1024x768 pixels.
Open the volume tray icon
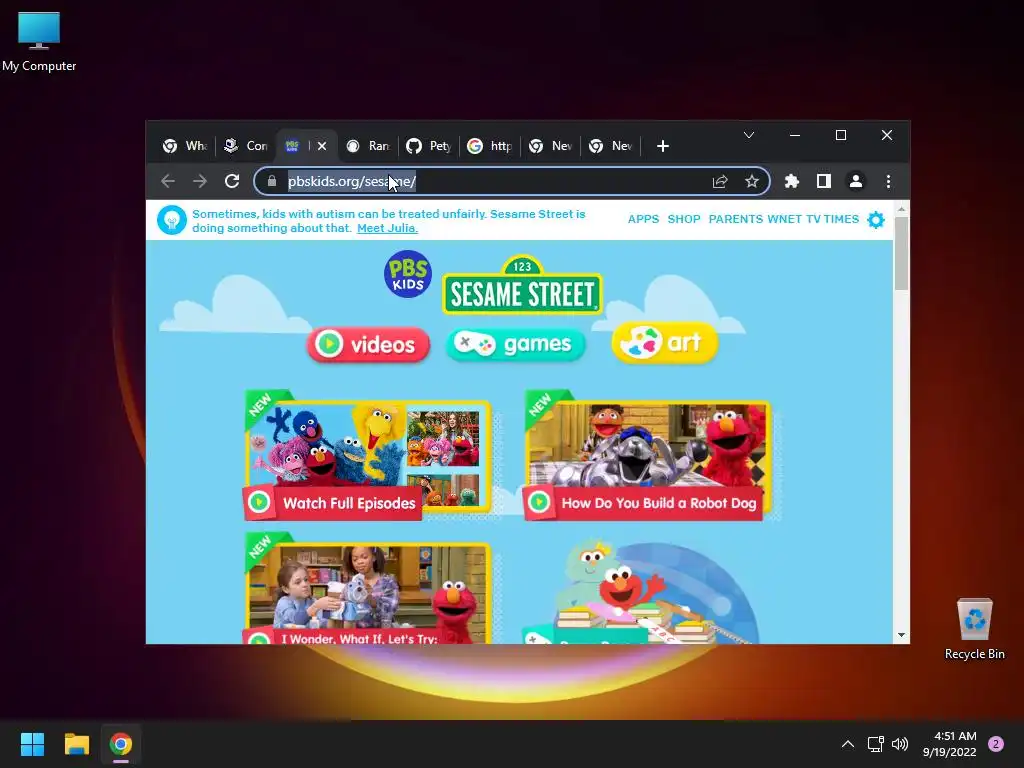pos(900,744)
